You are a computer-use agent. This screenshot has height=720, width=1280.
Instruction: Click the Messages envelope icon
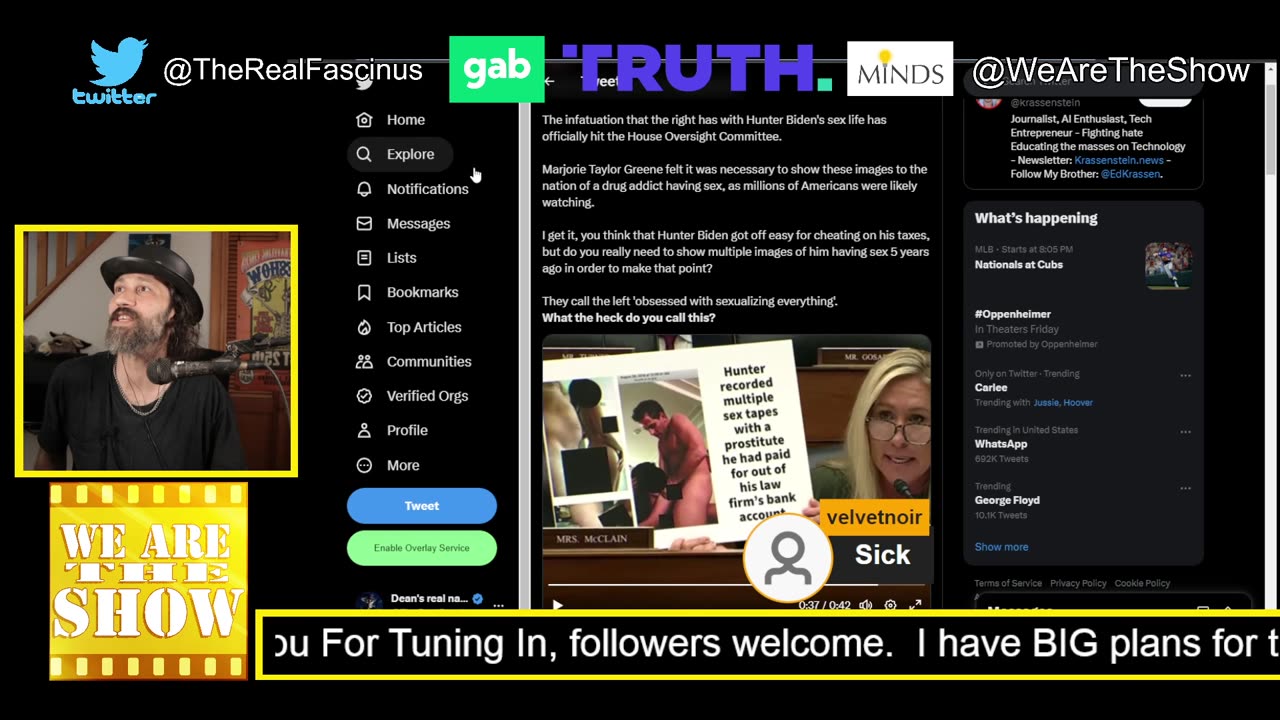364,223
